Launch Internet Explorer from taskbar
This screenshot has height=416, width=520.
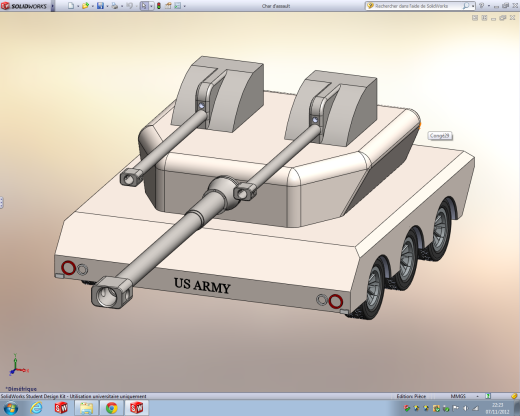point(36,408)
